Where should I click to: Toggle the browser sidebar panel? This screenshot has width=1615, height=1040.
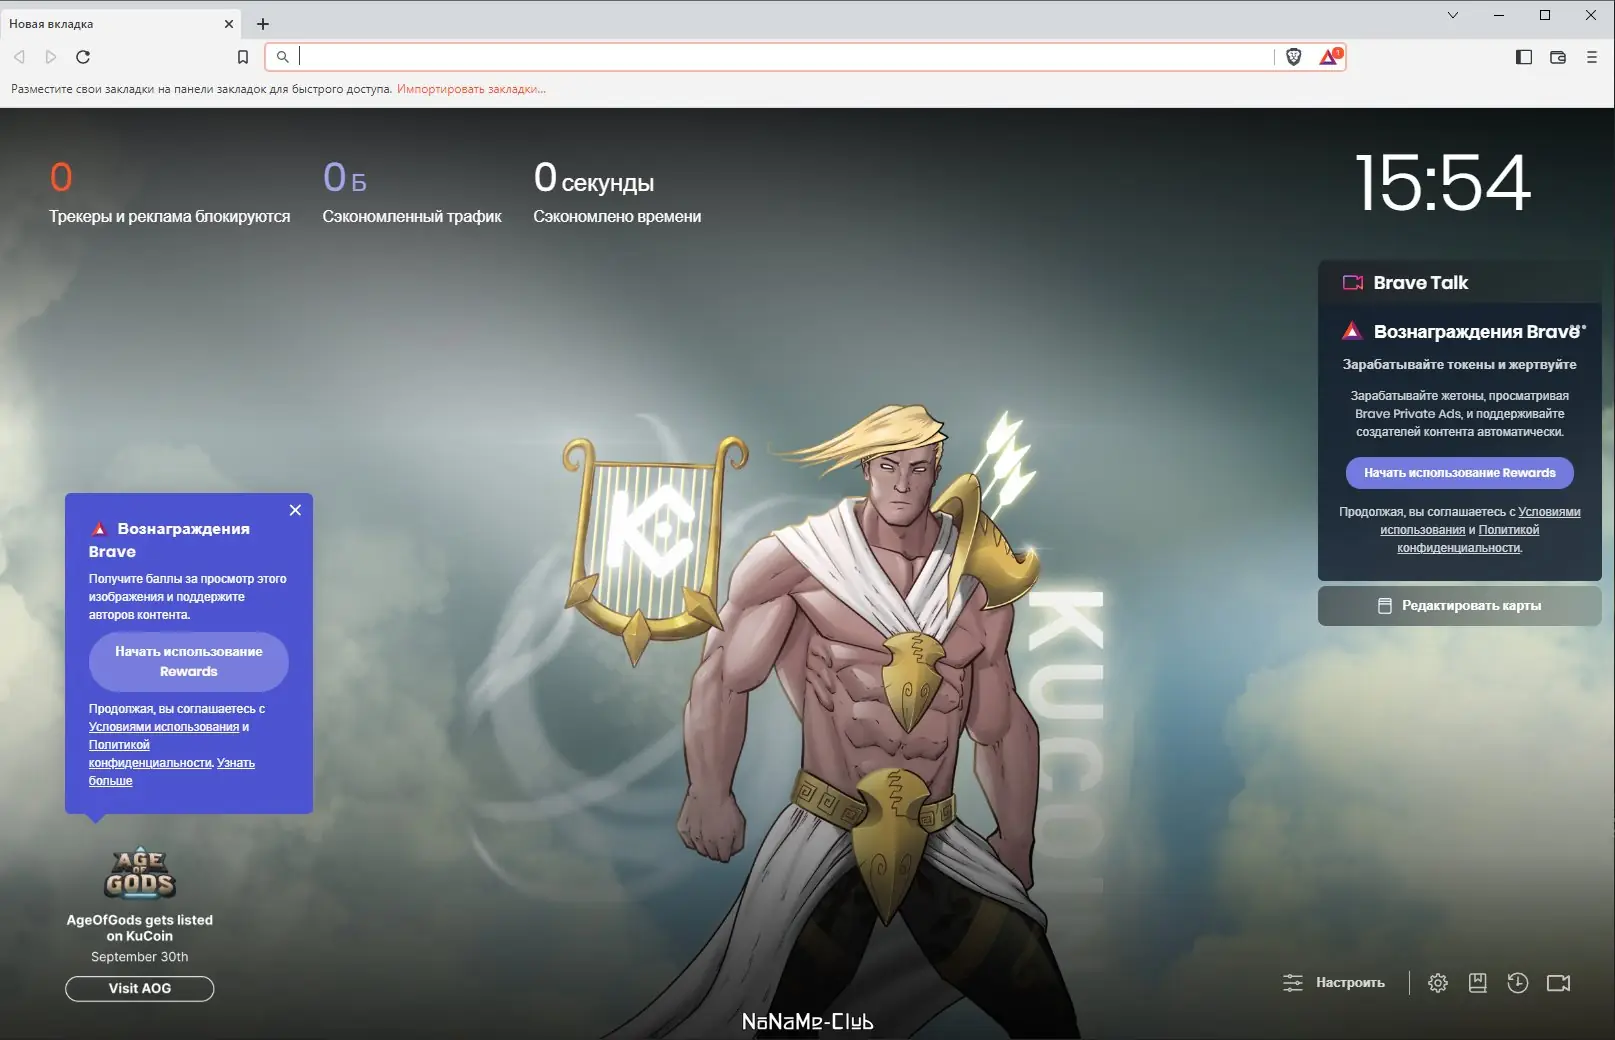pos(1524,57)
